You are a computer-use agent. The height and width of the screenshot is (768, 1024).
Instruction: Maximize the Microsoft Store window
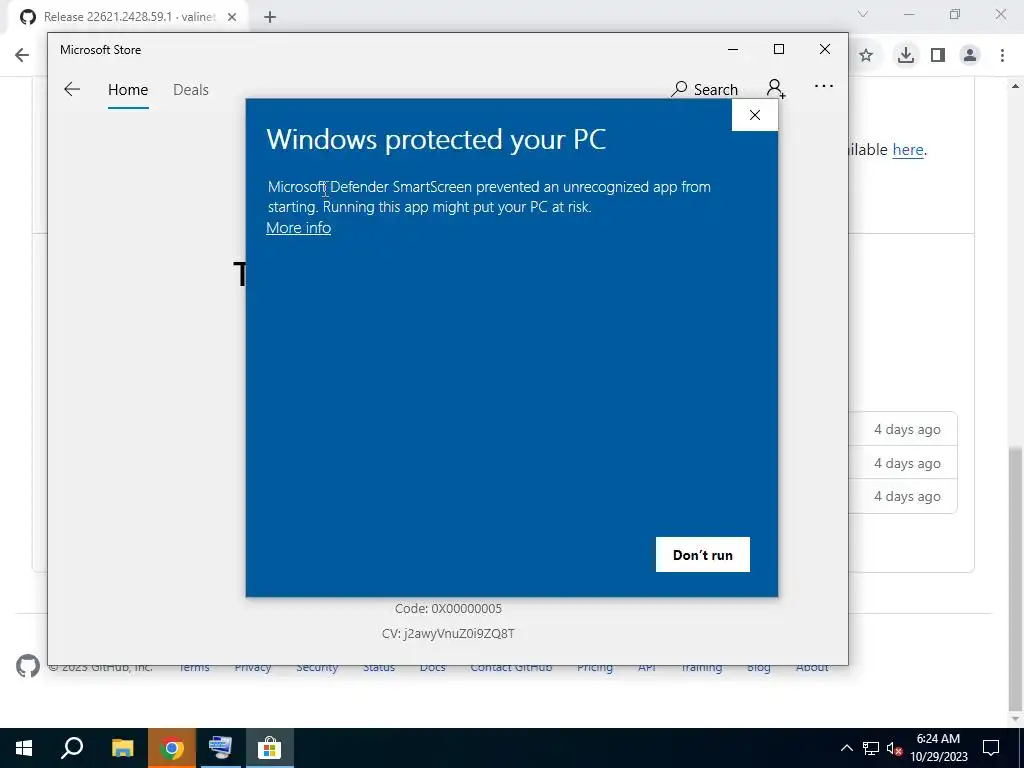coord(778,50)
